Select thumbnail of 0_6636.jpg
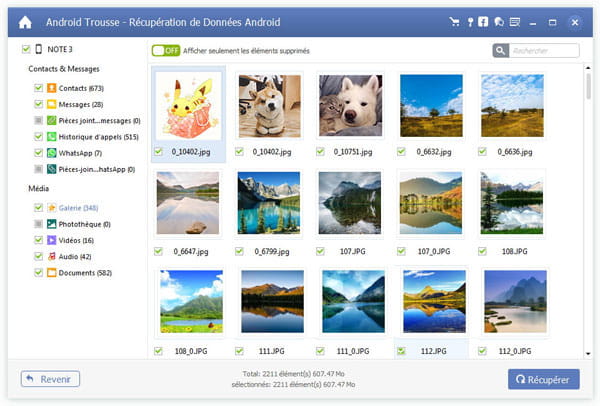 (x=512, y=106)
